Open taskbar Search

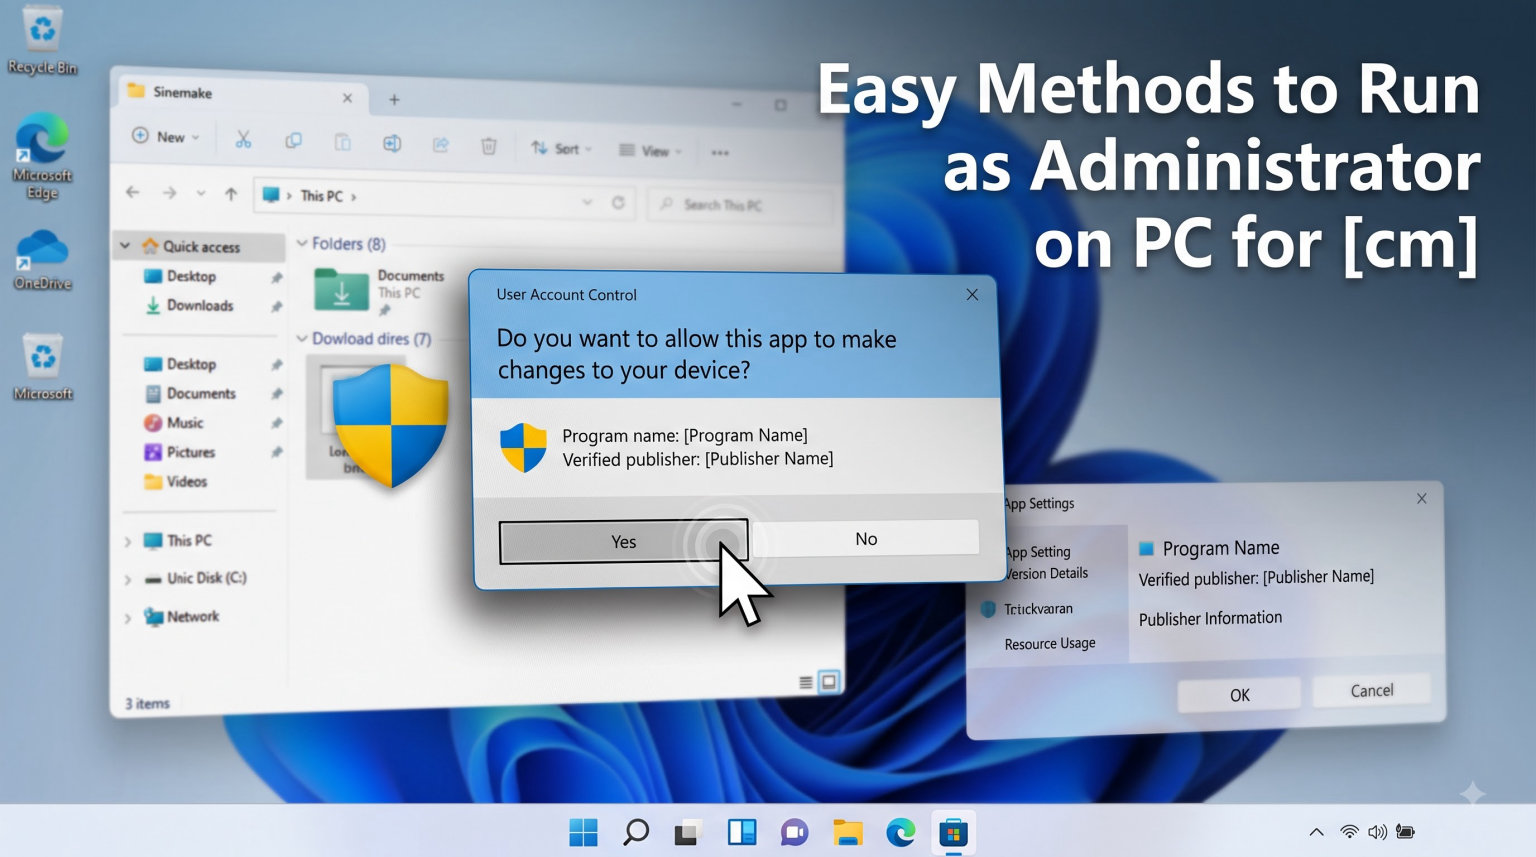[636, 832]
